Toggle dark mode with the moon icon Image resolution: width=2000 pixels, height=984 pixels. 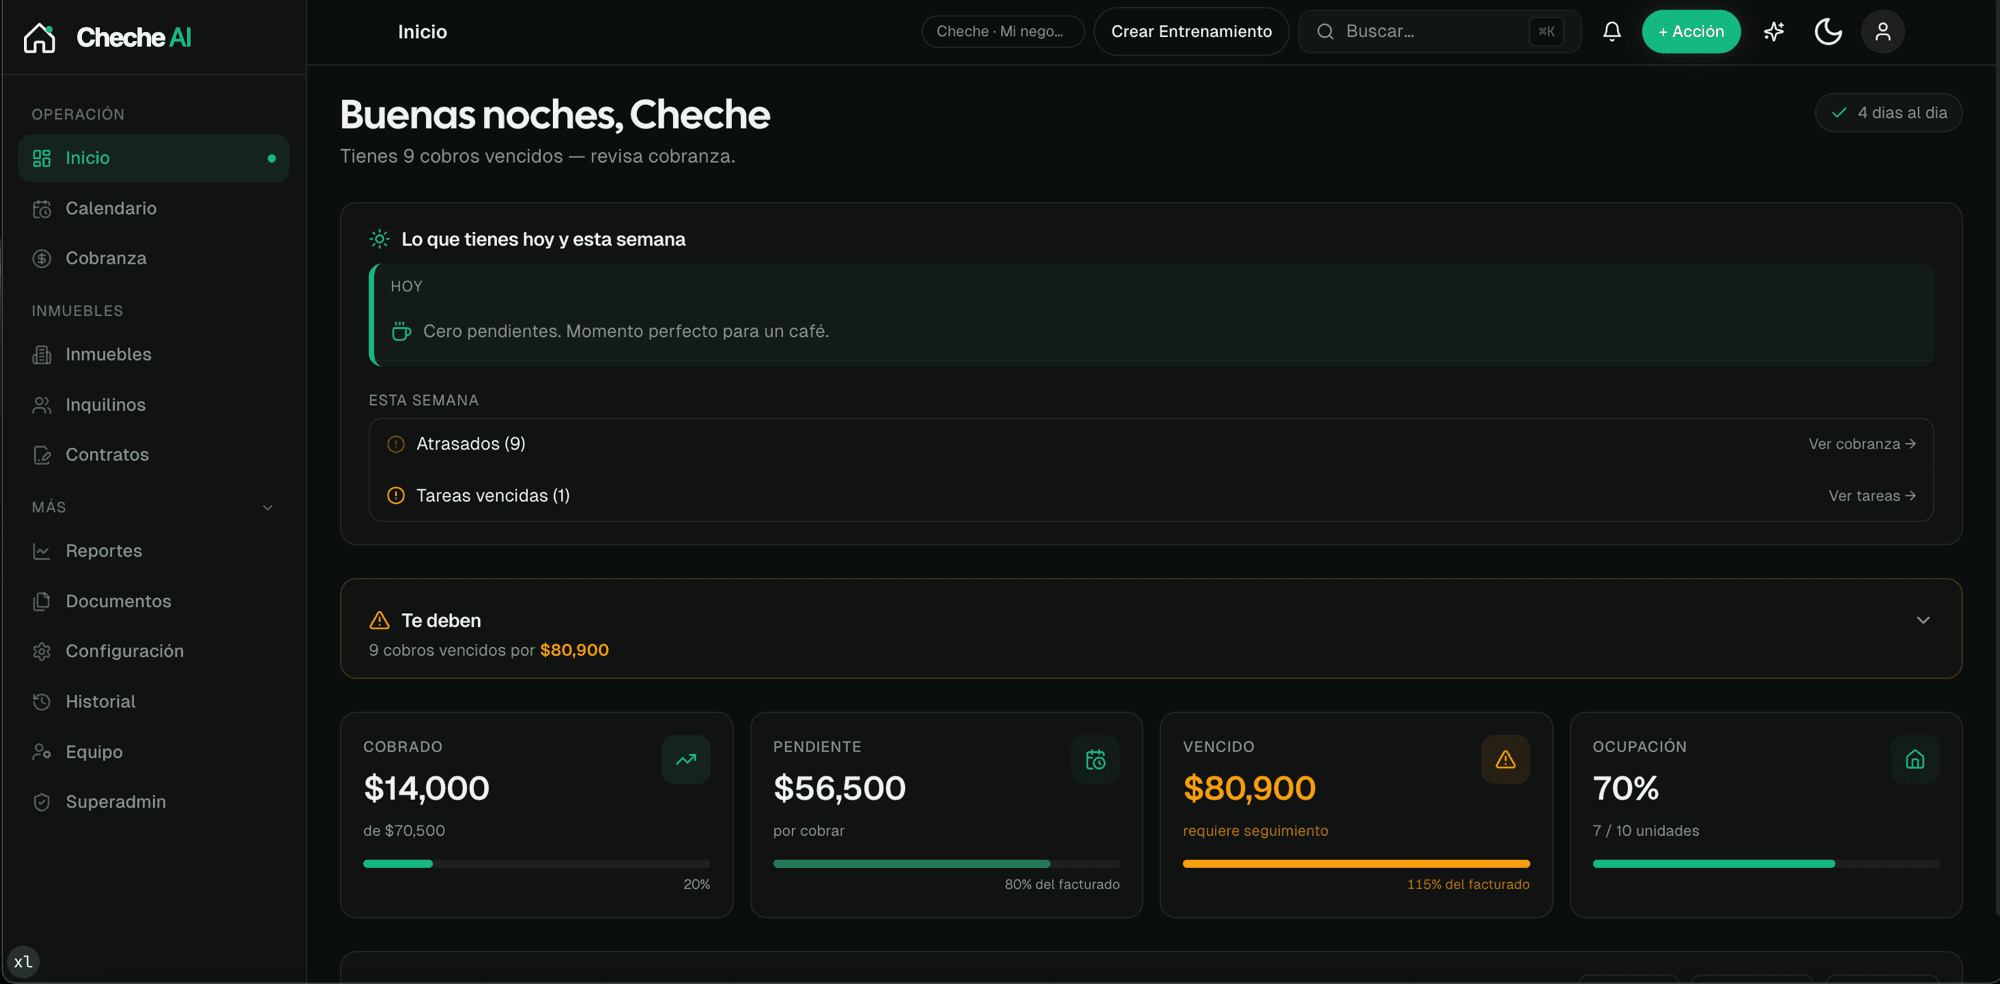coord(1828,32)
